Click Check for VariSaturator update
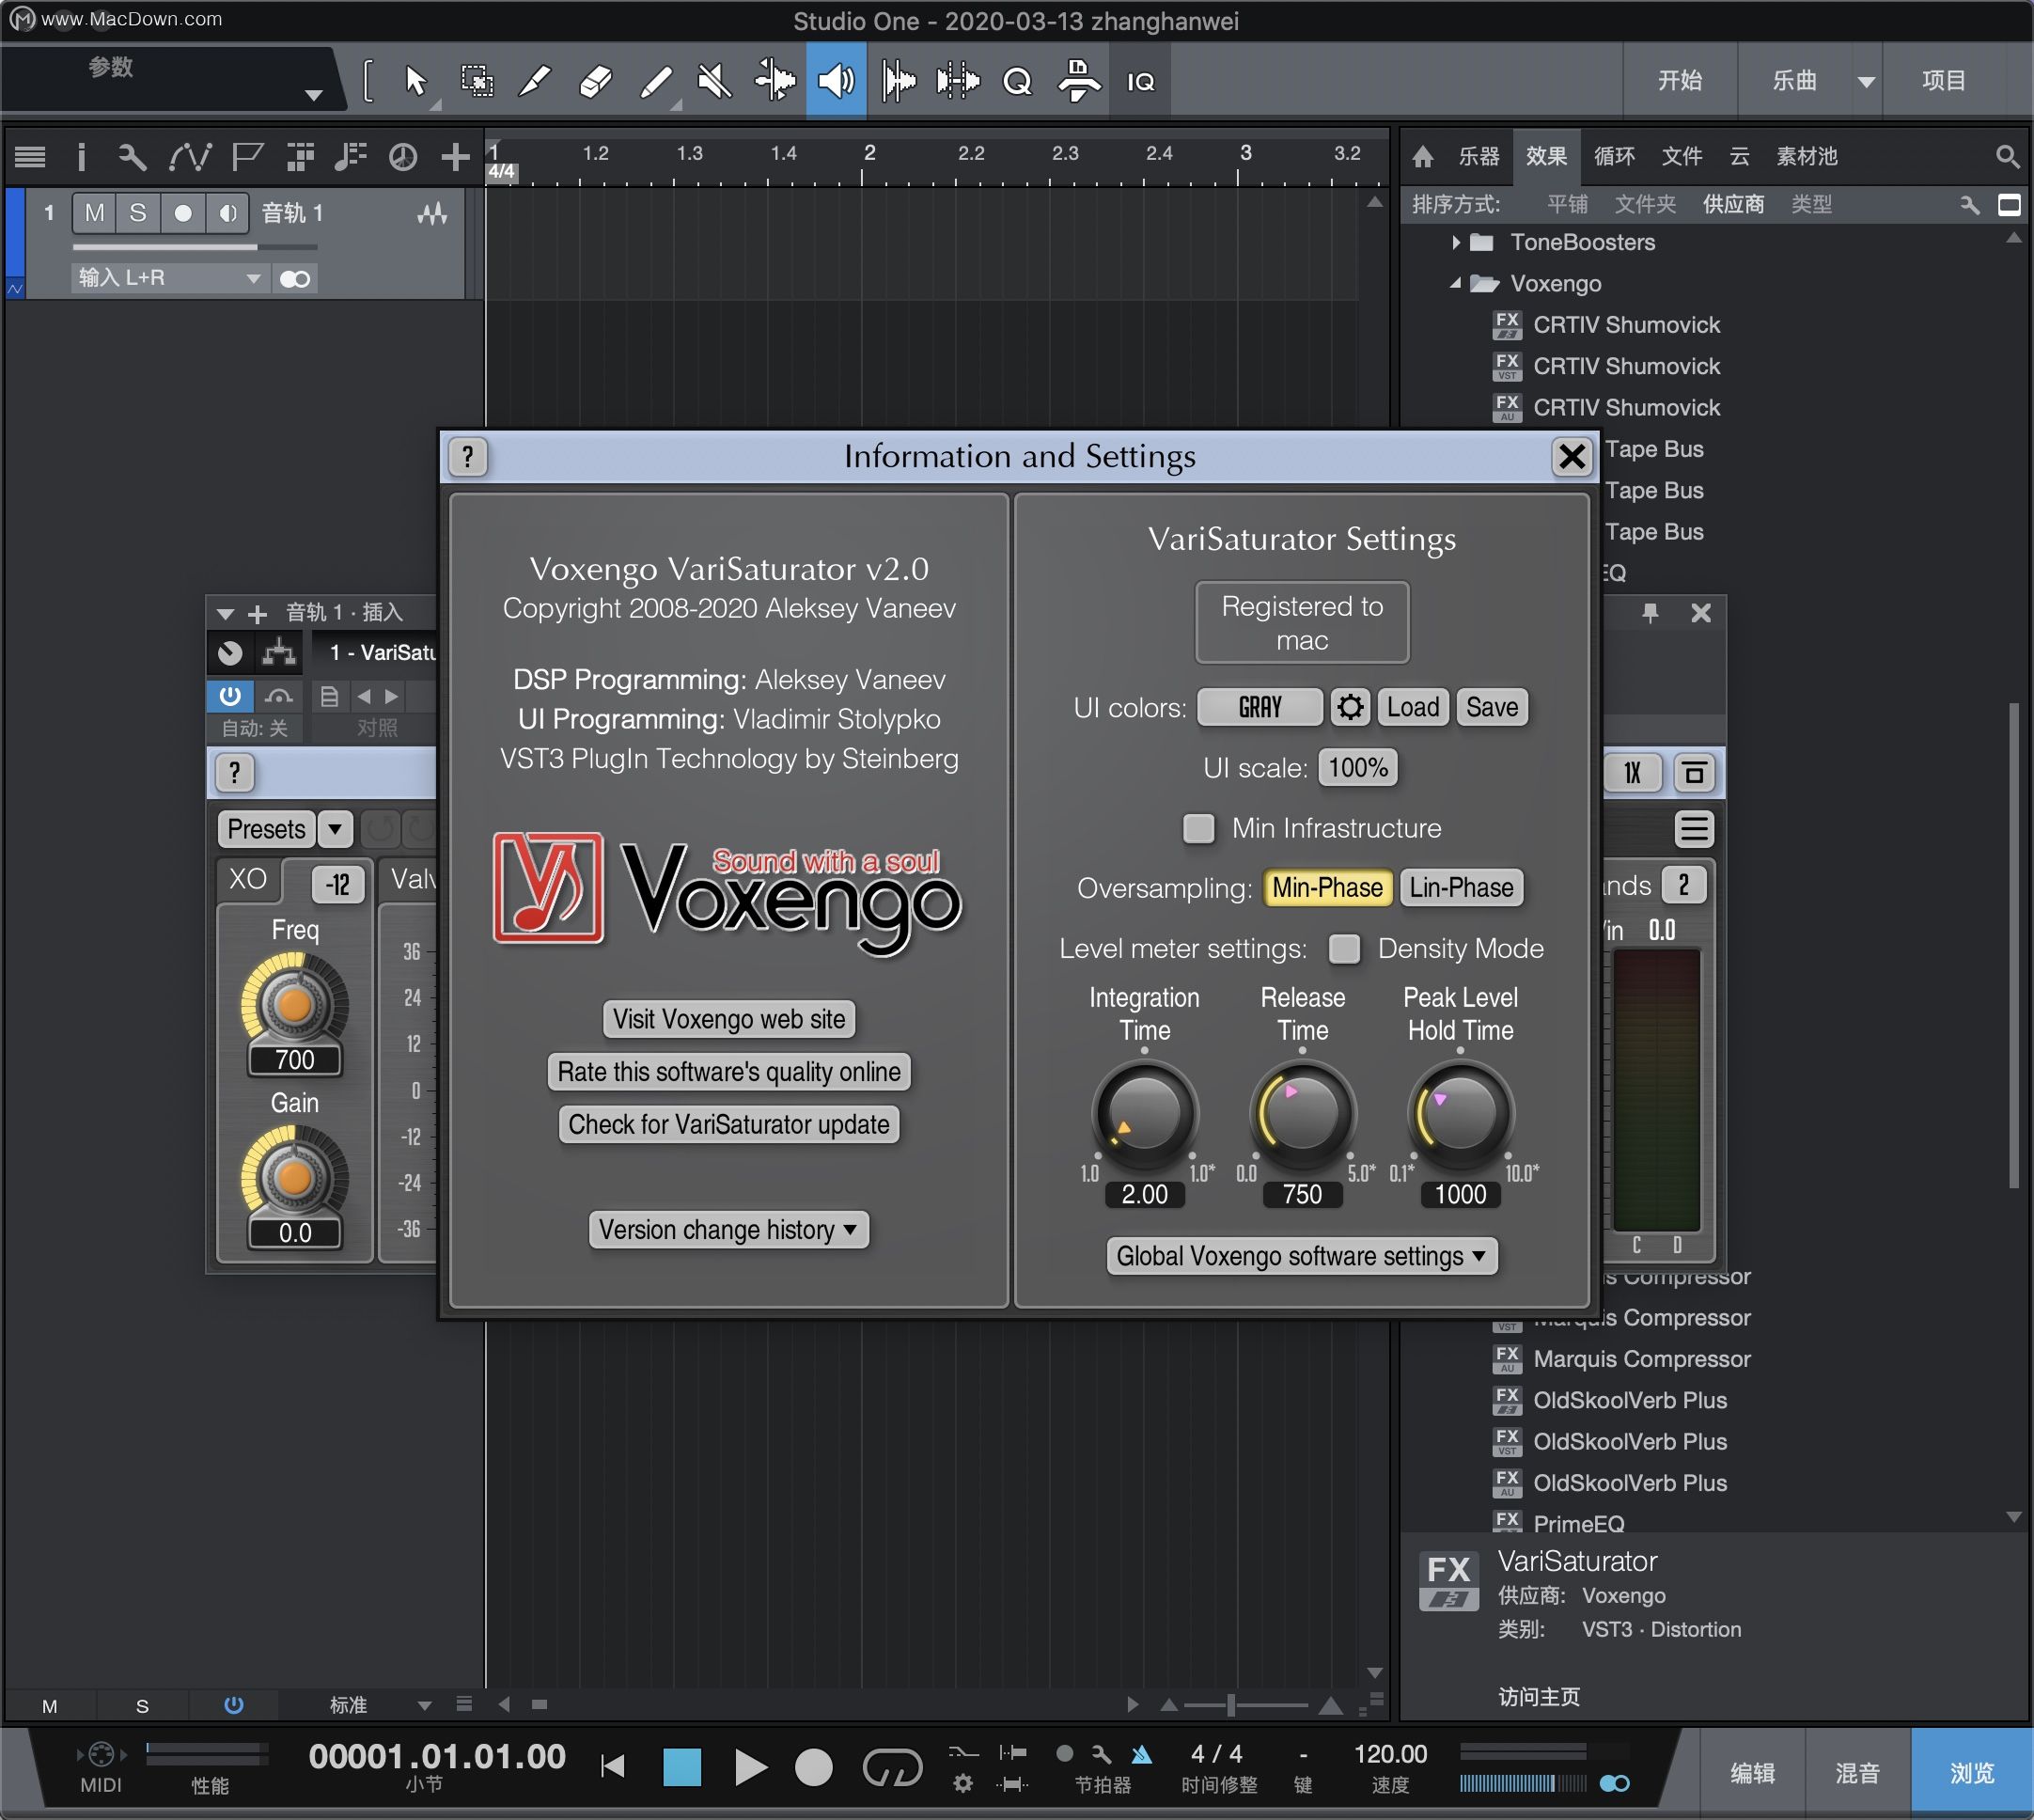The image size is (2034, 1820). point(728,1125)
